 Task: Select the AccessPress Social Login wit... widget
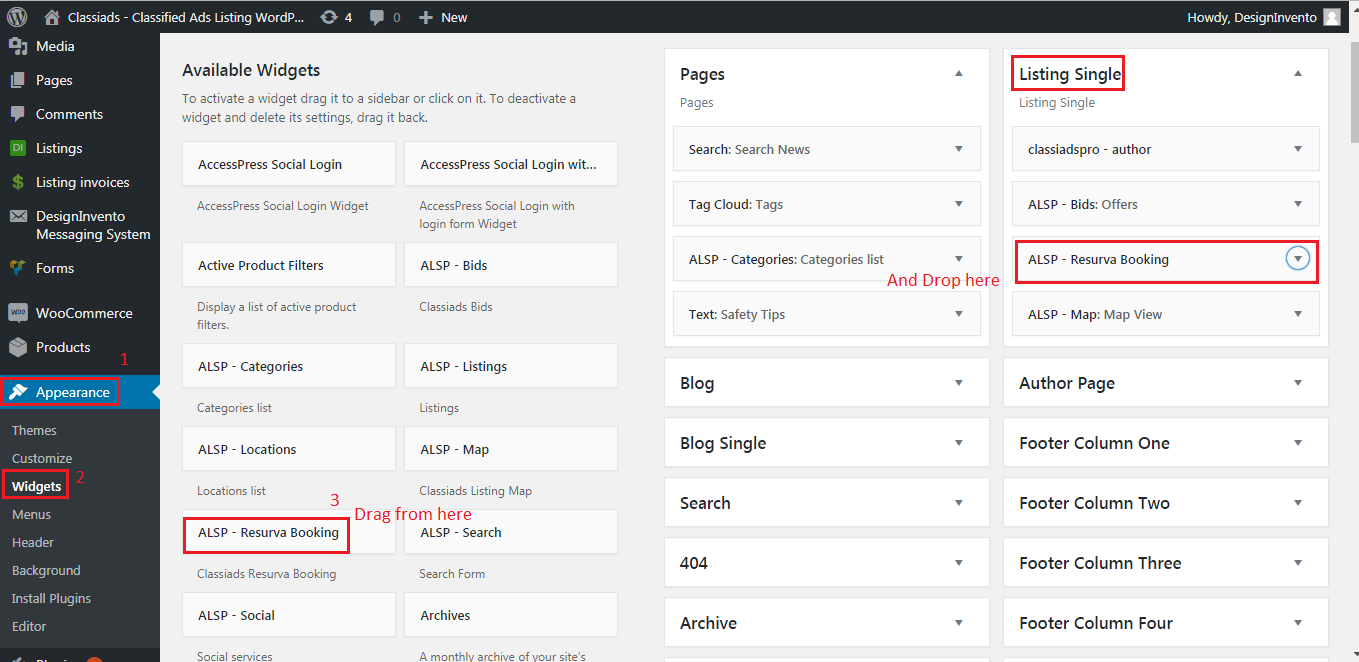pyautogui.click(x=511, y=164)
